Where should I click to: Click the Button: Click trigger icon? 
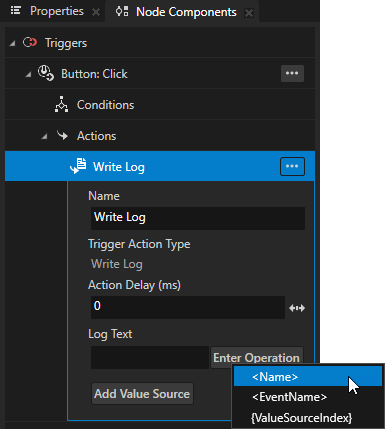[x=46, y=73]
